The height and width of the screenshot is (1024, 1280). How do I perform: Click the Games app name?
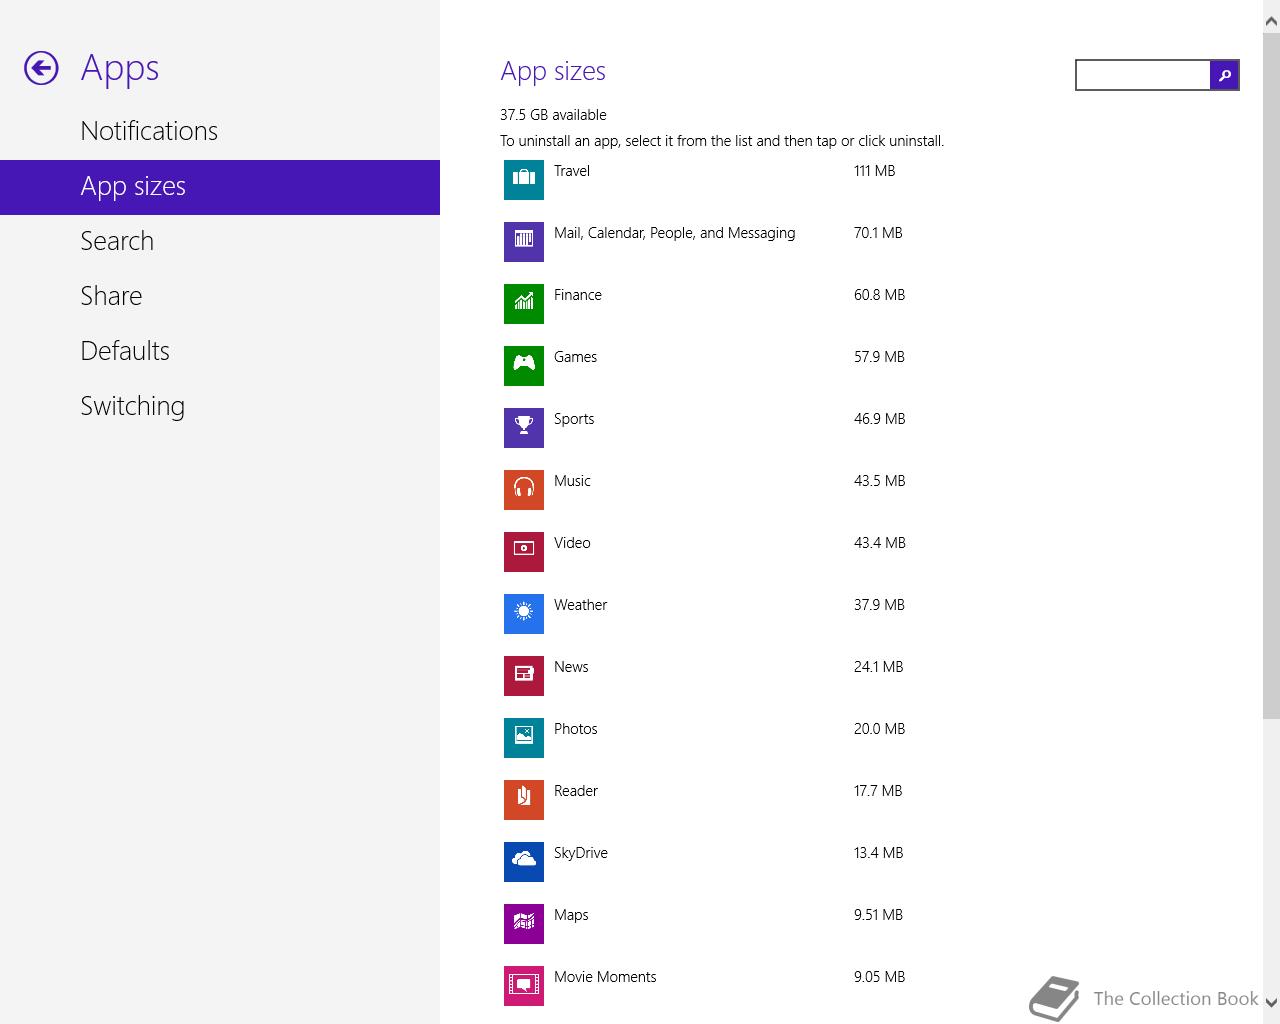pyautogui.click(x=575, y=357)
